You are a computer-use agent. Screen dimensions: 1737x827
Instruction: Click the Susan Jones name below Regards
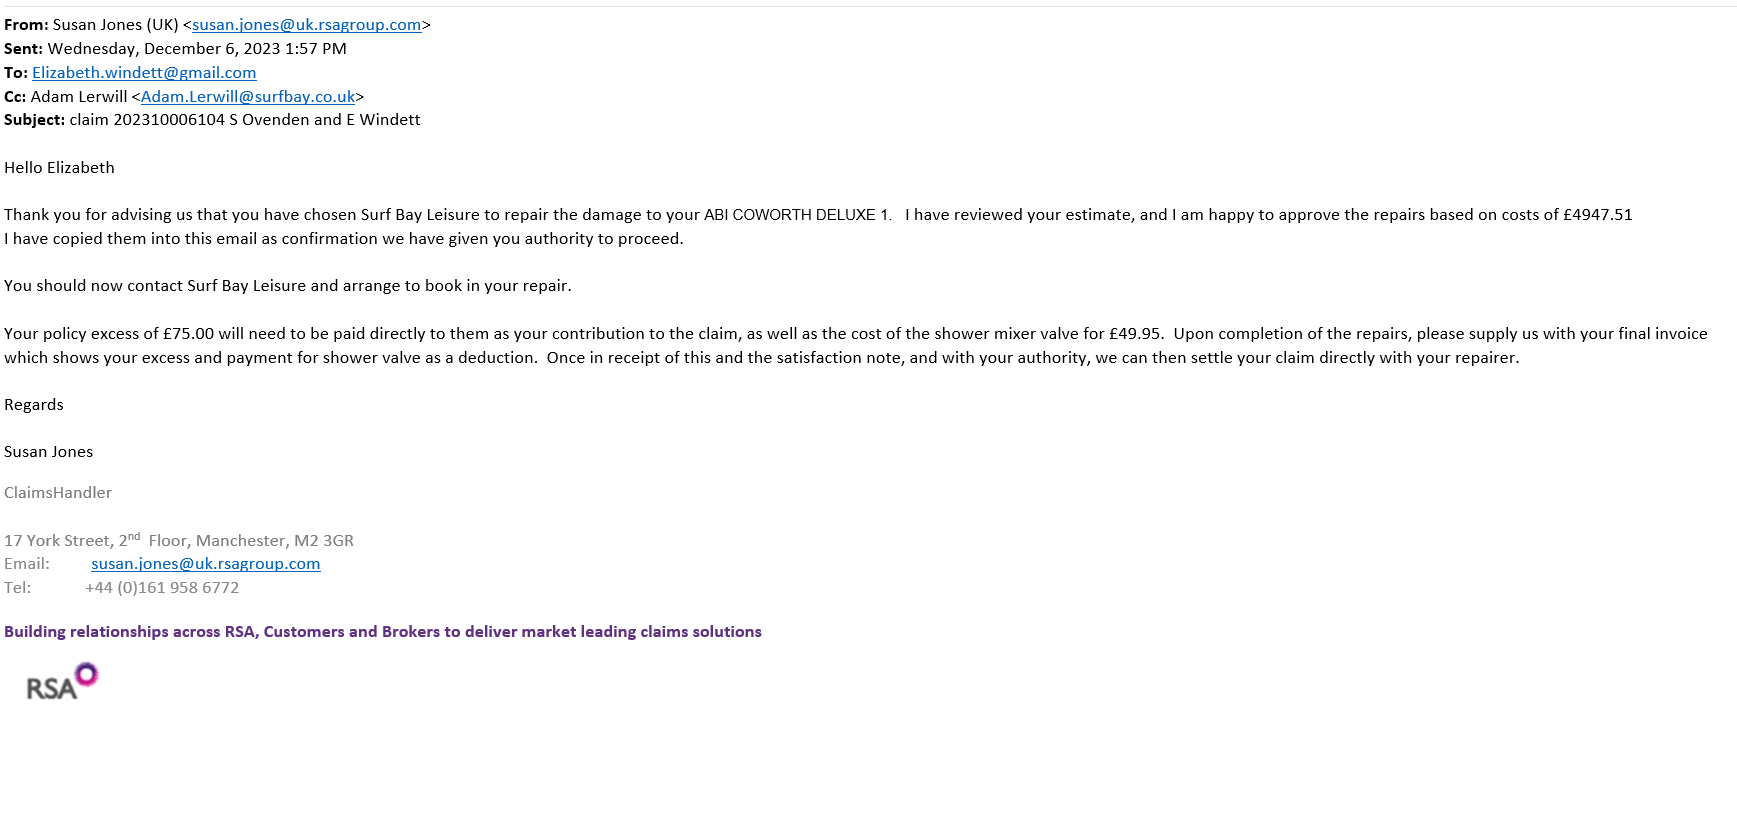pyautogui.click(x=48, y=452)
